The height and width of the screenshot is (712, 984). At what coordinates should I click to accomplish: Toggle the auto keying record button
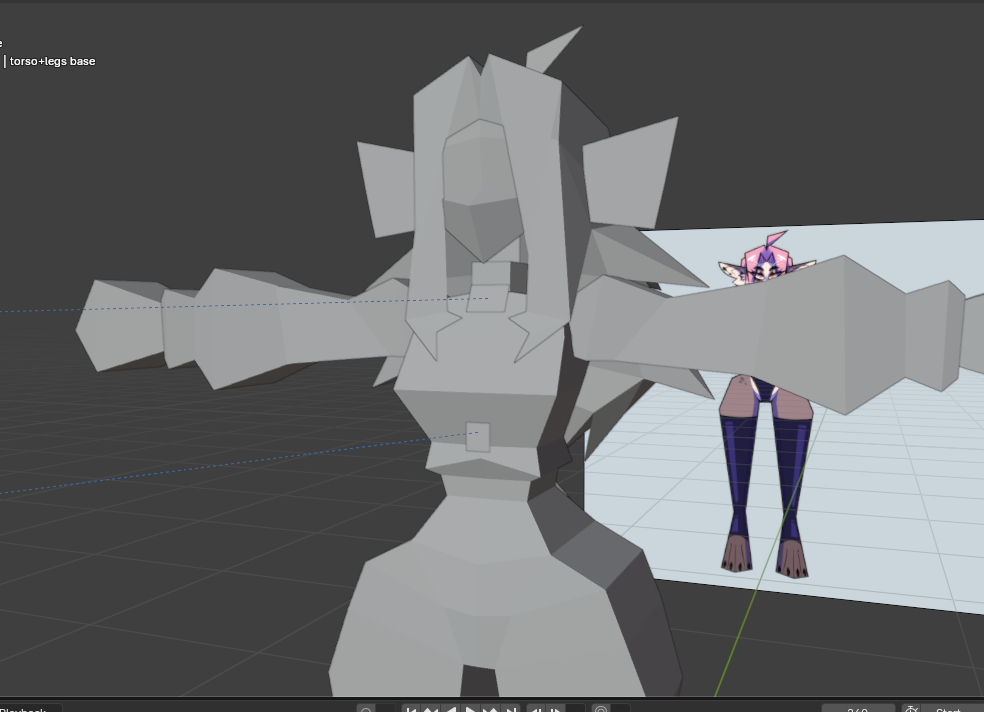[x=366, y=709]
